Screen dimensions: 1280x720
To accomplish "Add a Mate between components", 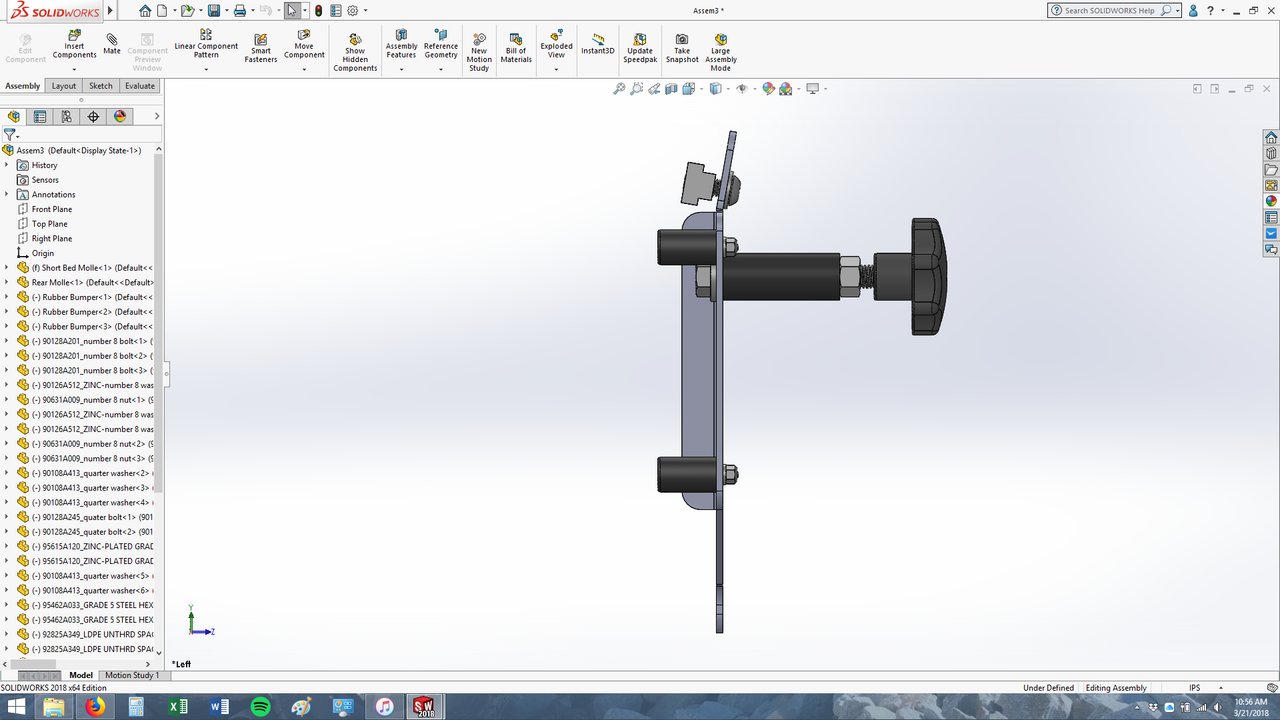I will [x=112, y=44].
